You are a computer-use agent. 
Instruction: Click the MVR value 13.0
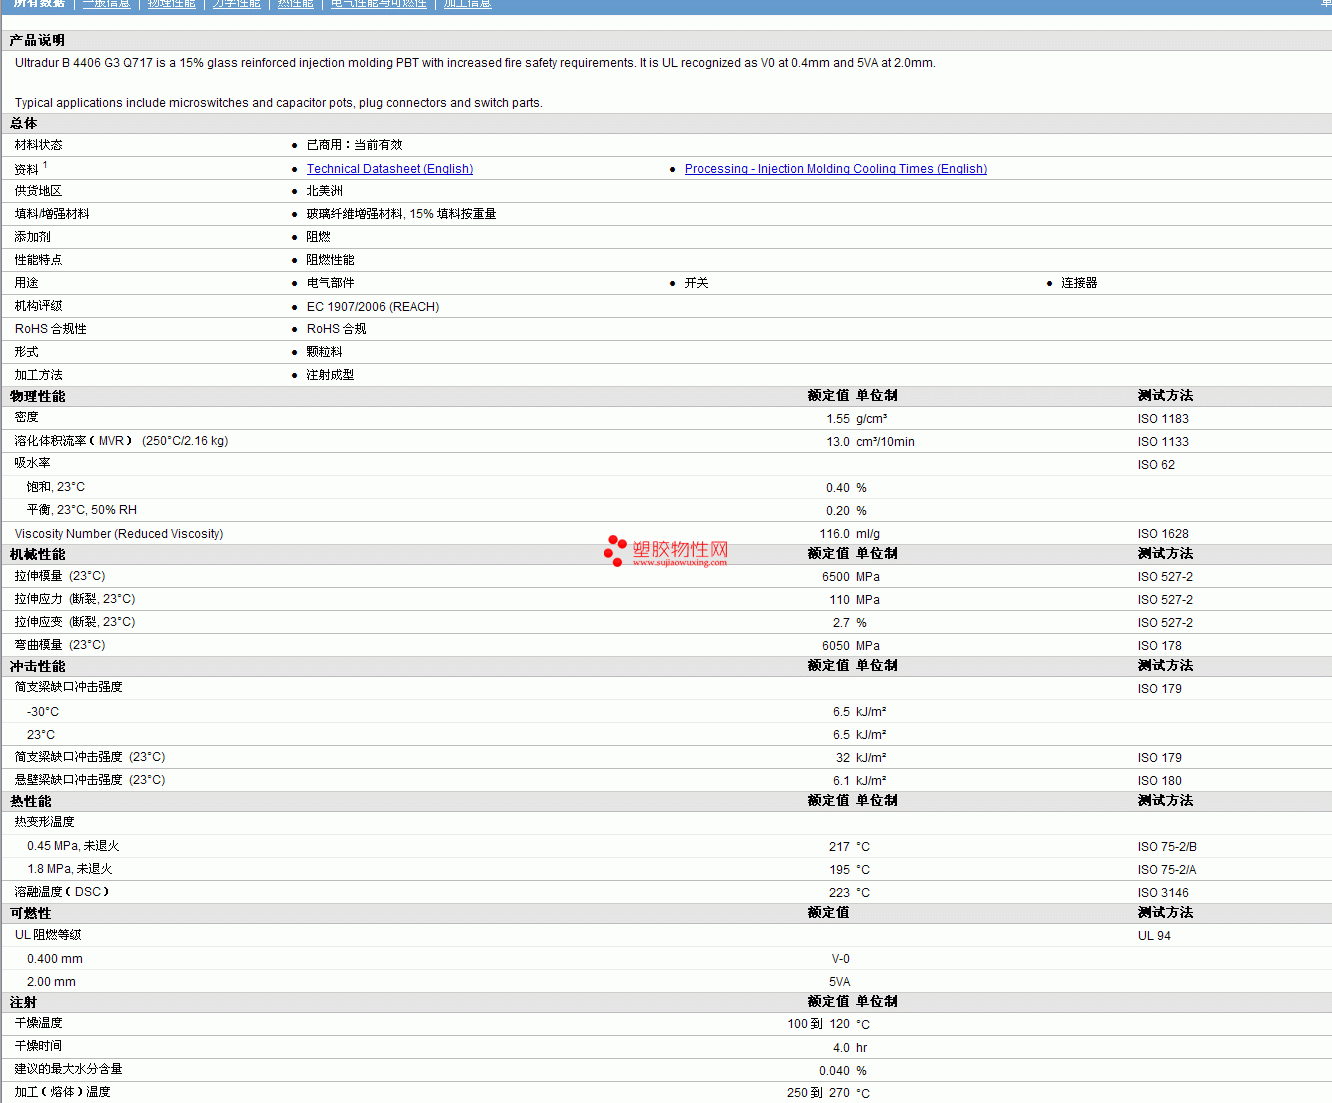pyautogui.click(x=838, y=442)
